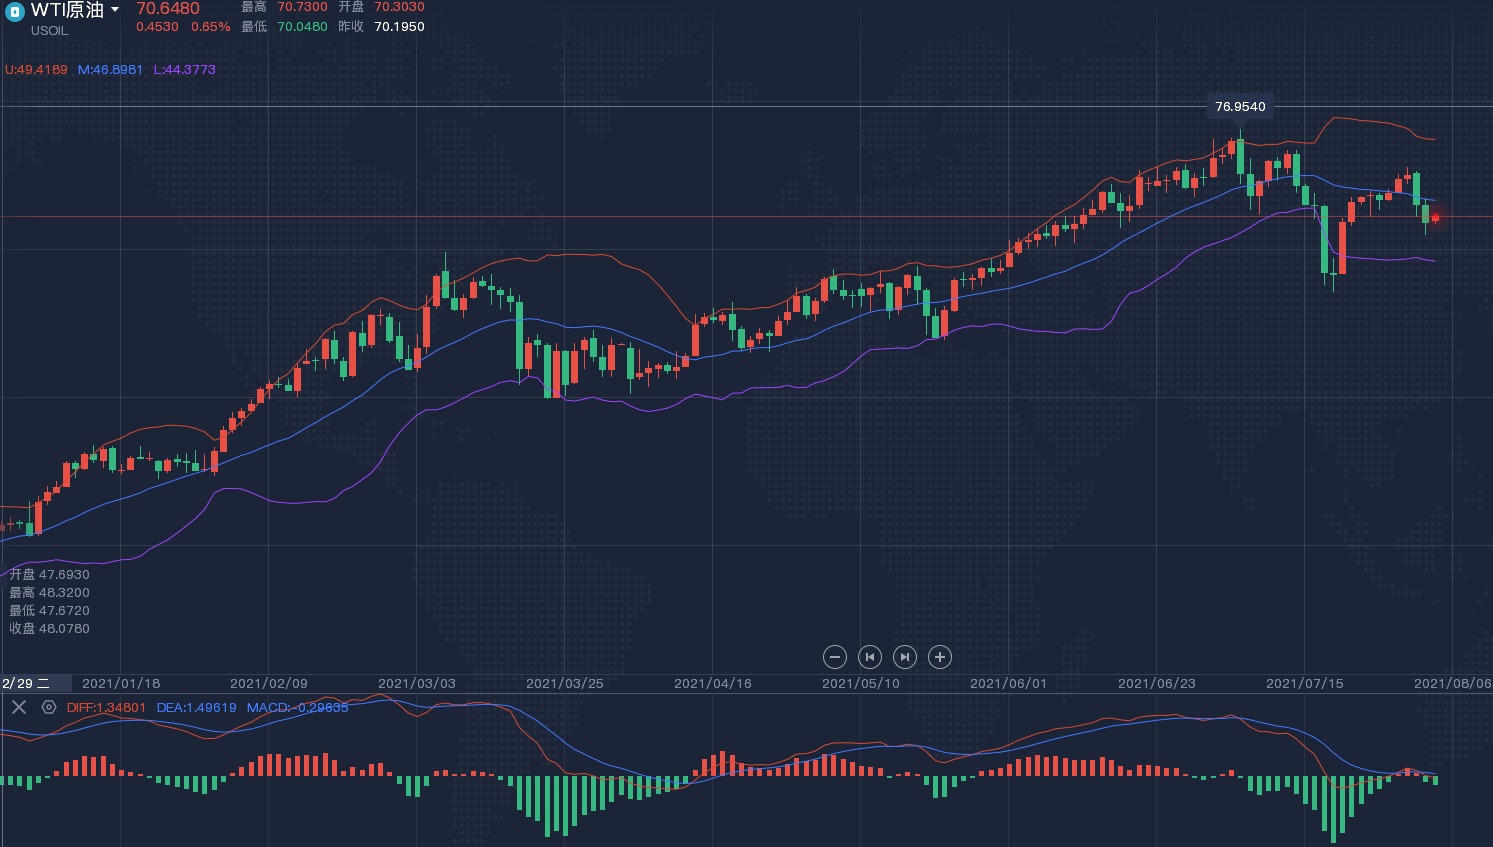Click the glowing red latest price marker dot
The height and width of the screenshot is (847, 1493).
[x=1436, y=217]
